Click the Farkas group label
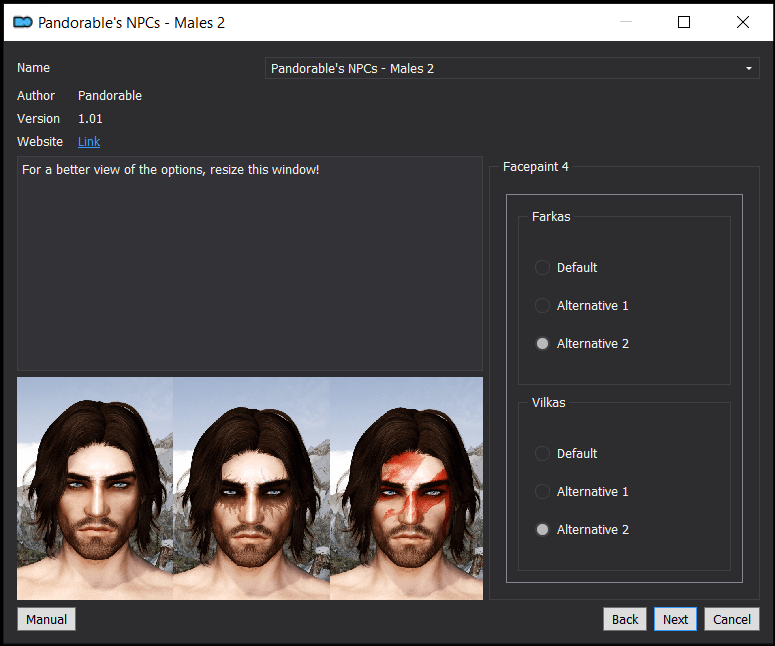This screenshot has height=646, width=775. pos(551,216)
